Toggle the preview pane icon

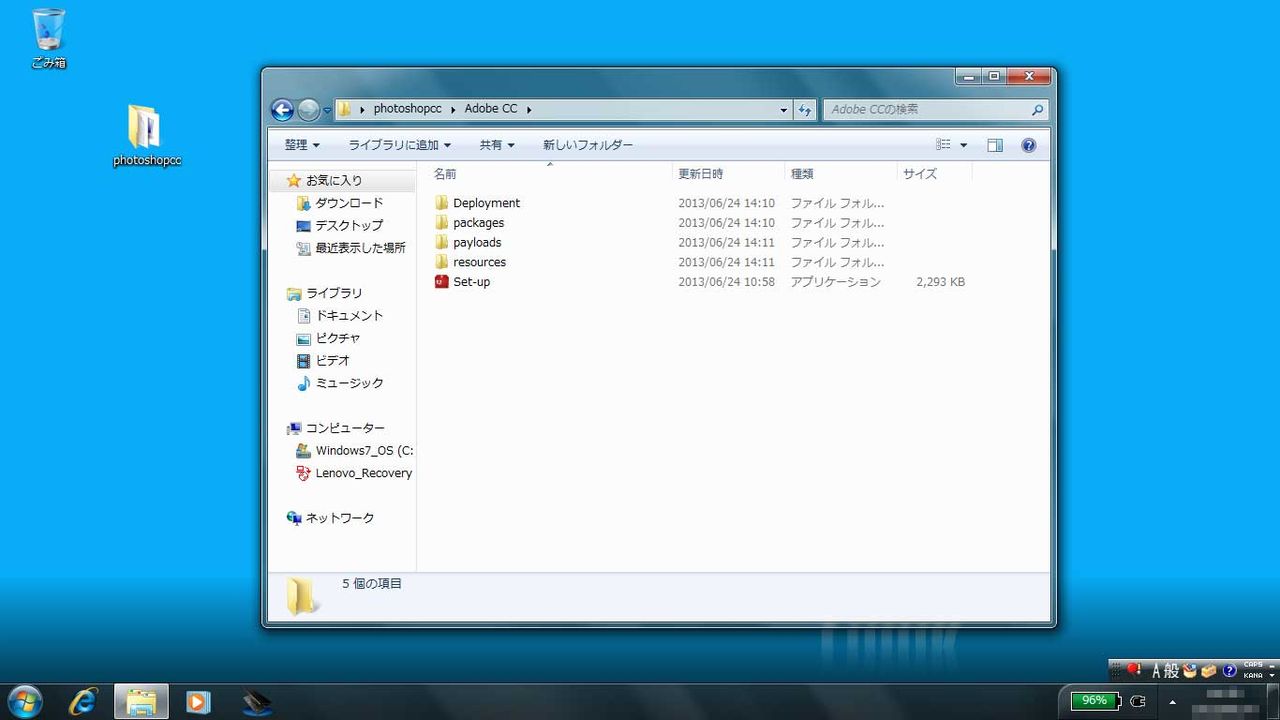[x=995, y=145]
